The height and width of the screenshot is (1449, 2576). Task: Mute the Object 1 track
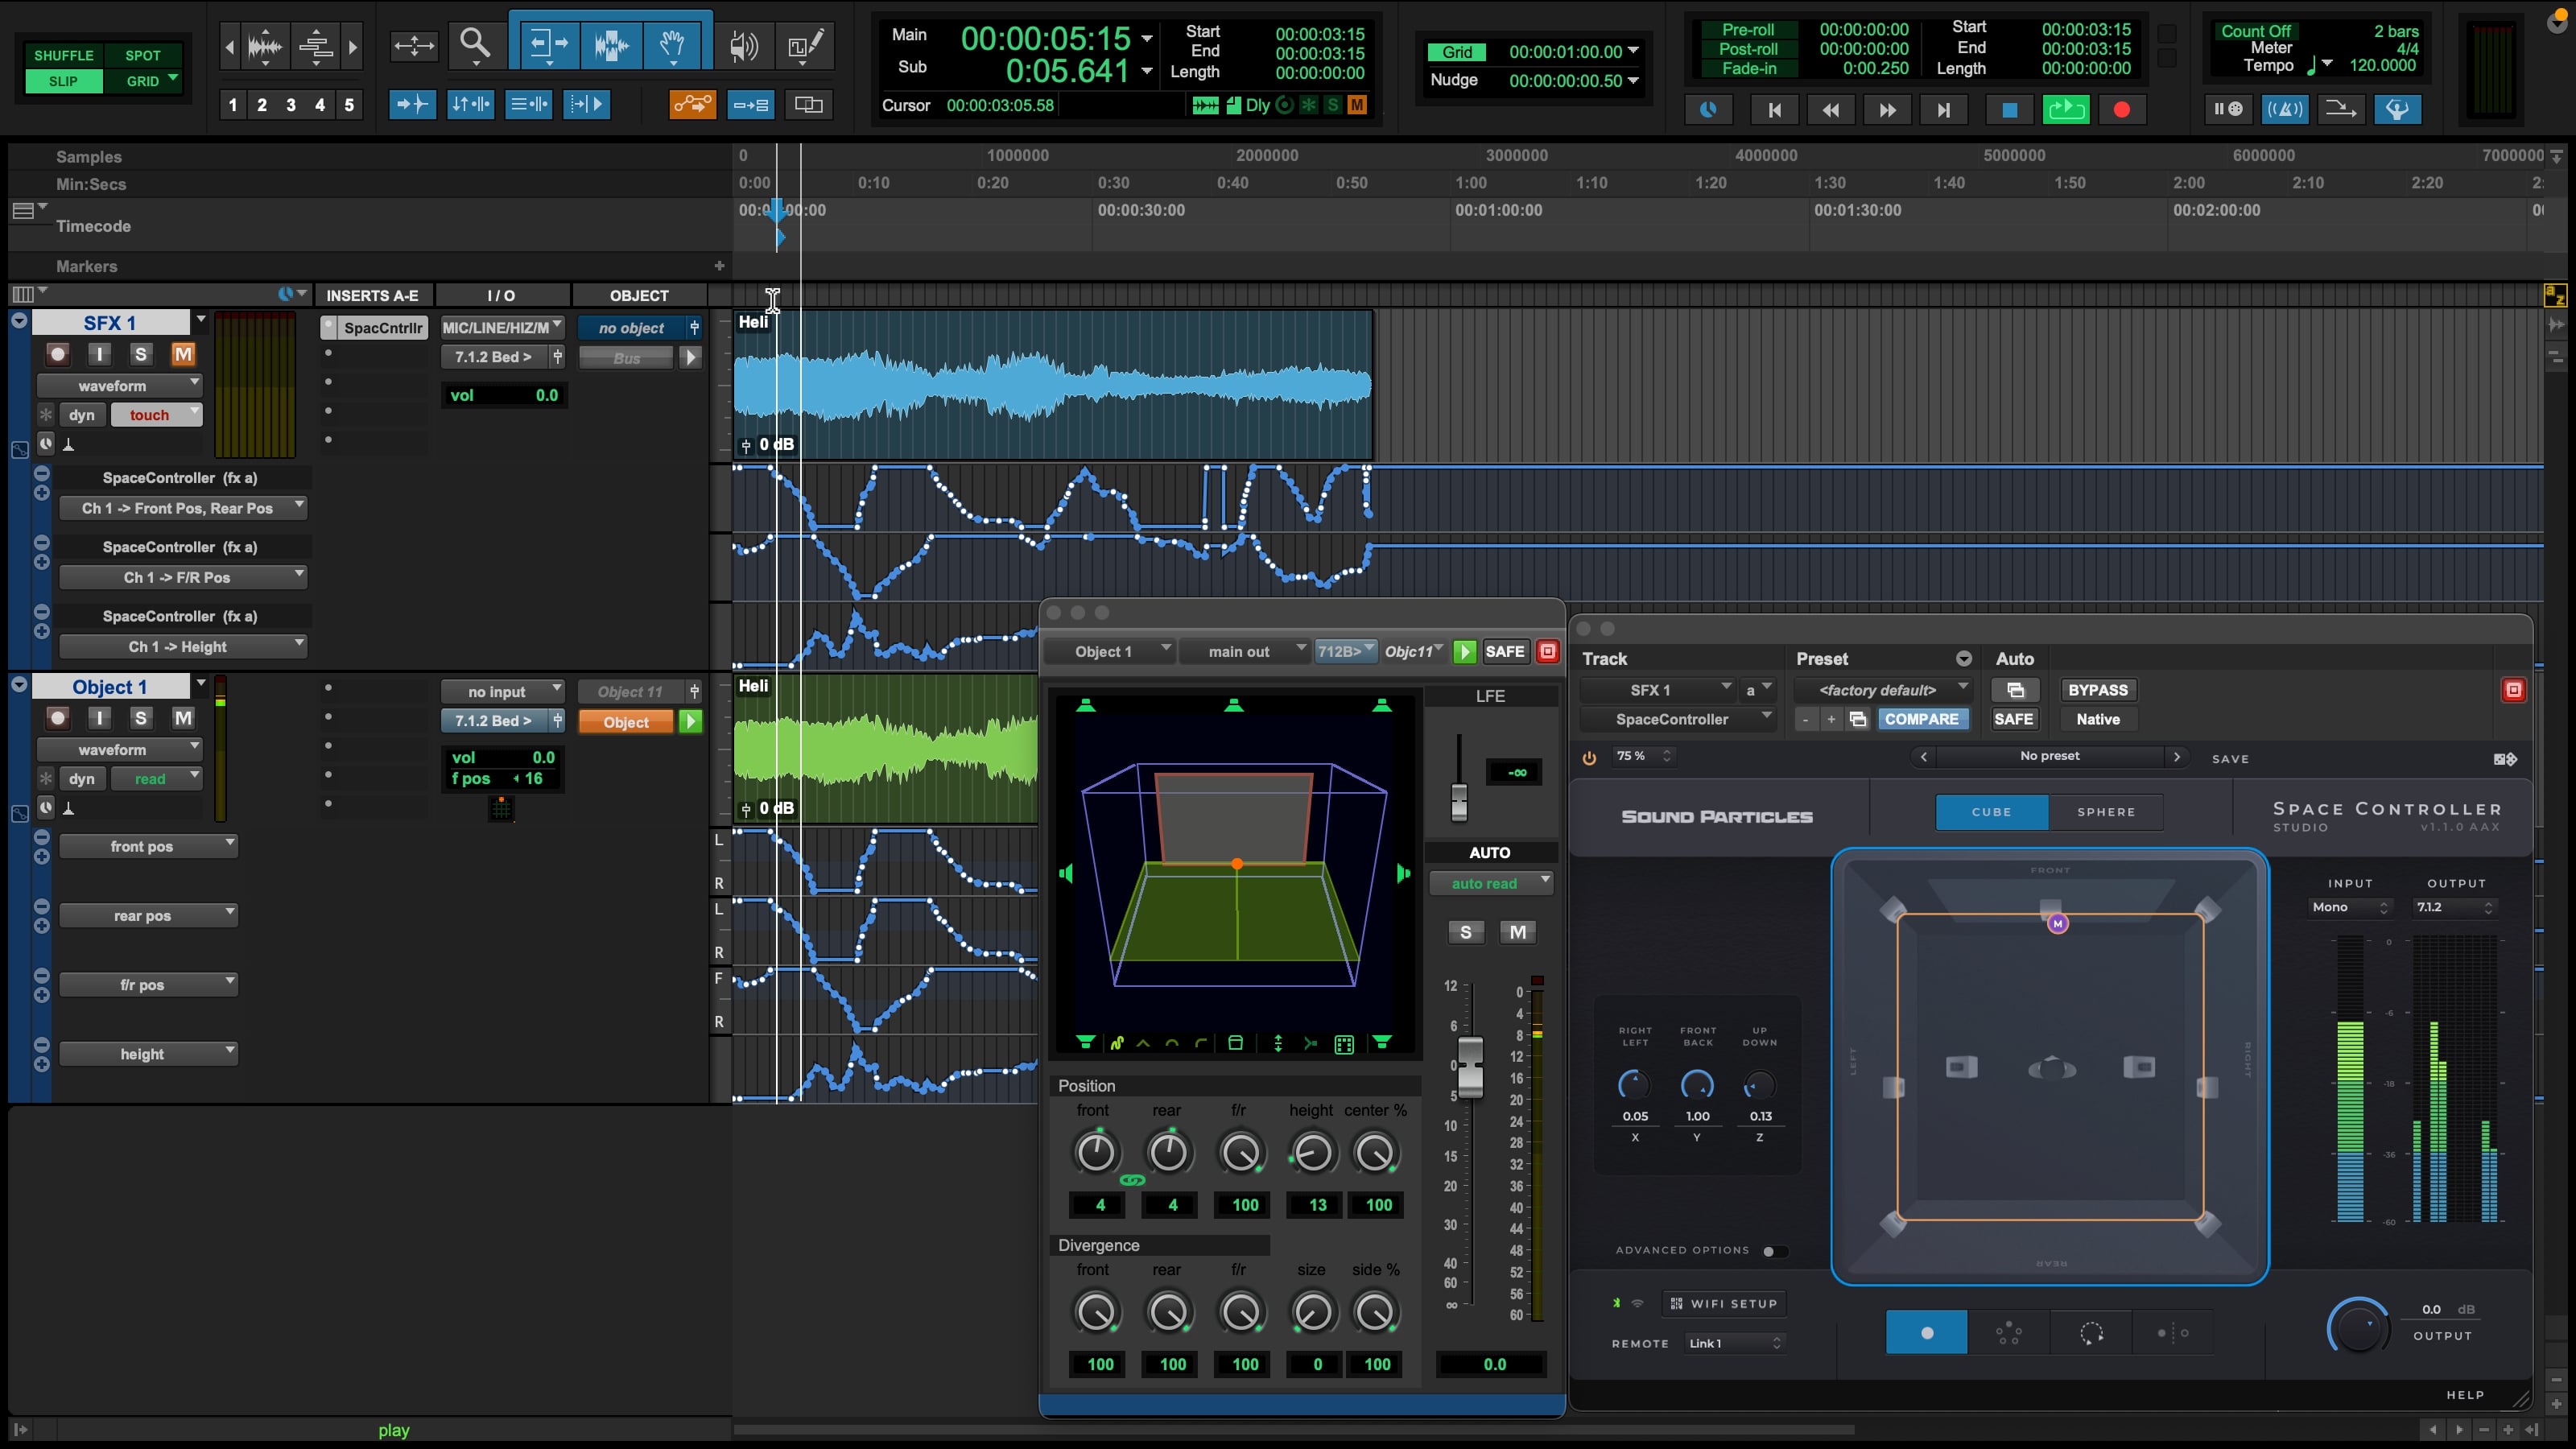click(x=183, y=718)
